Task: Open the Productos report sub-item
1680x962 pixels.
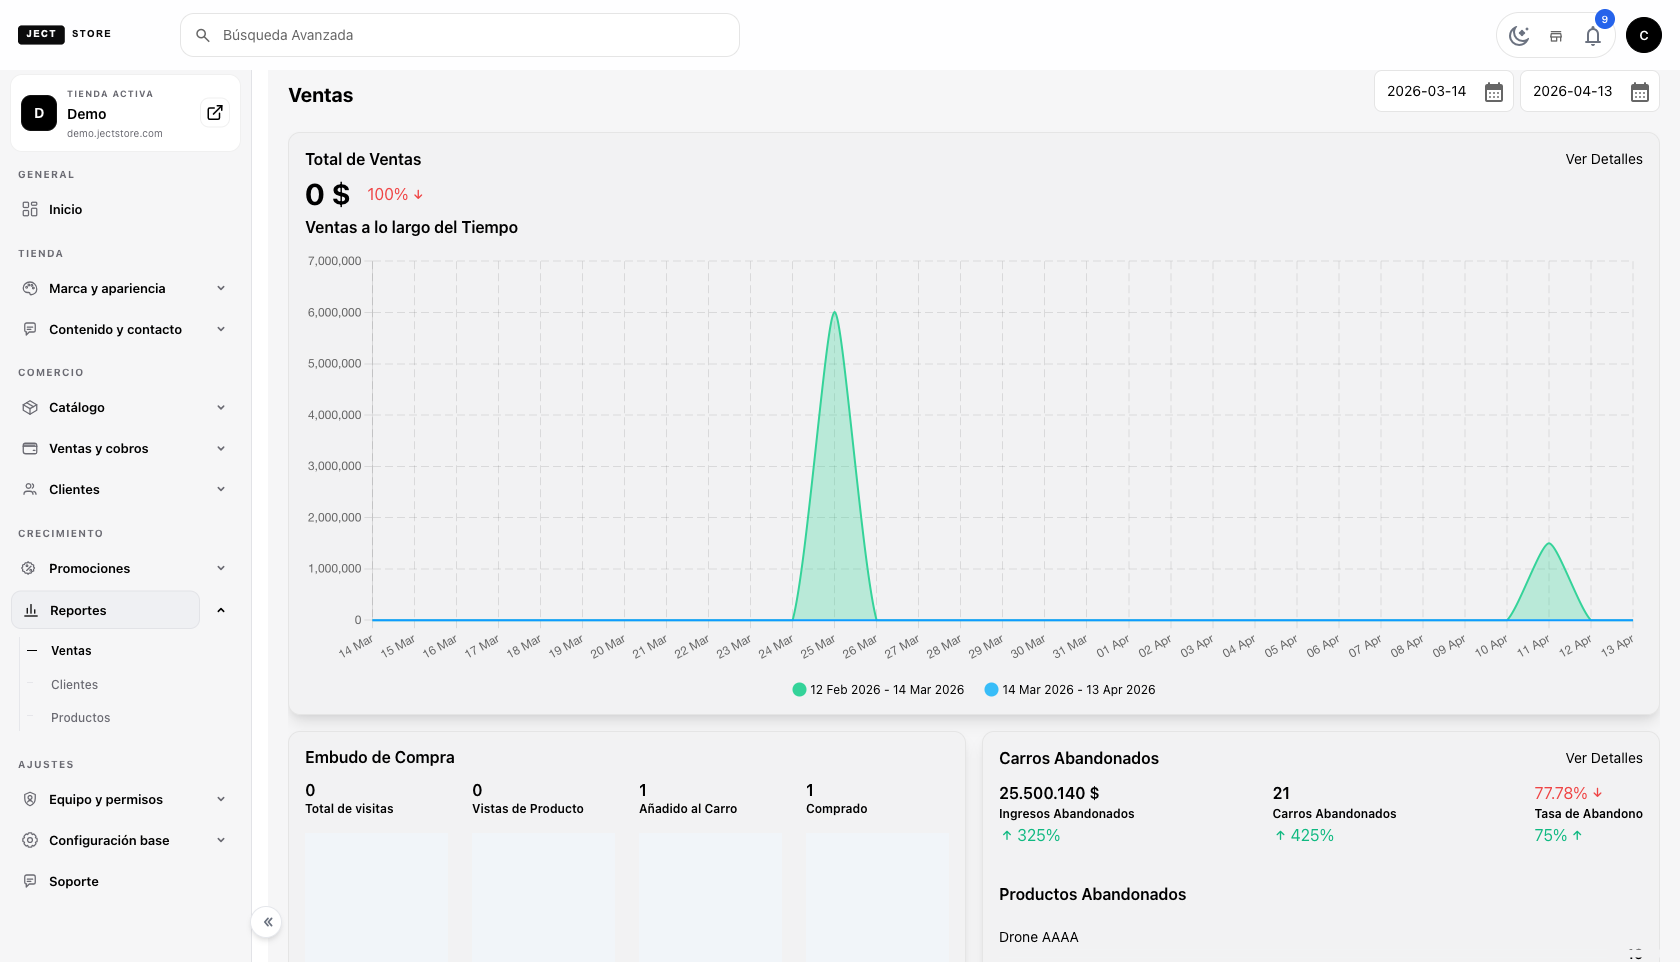Action: [81, 718]
